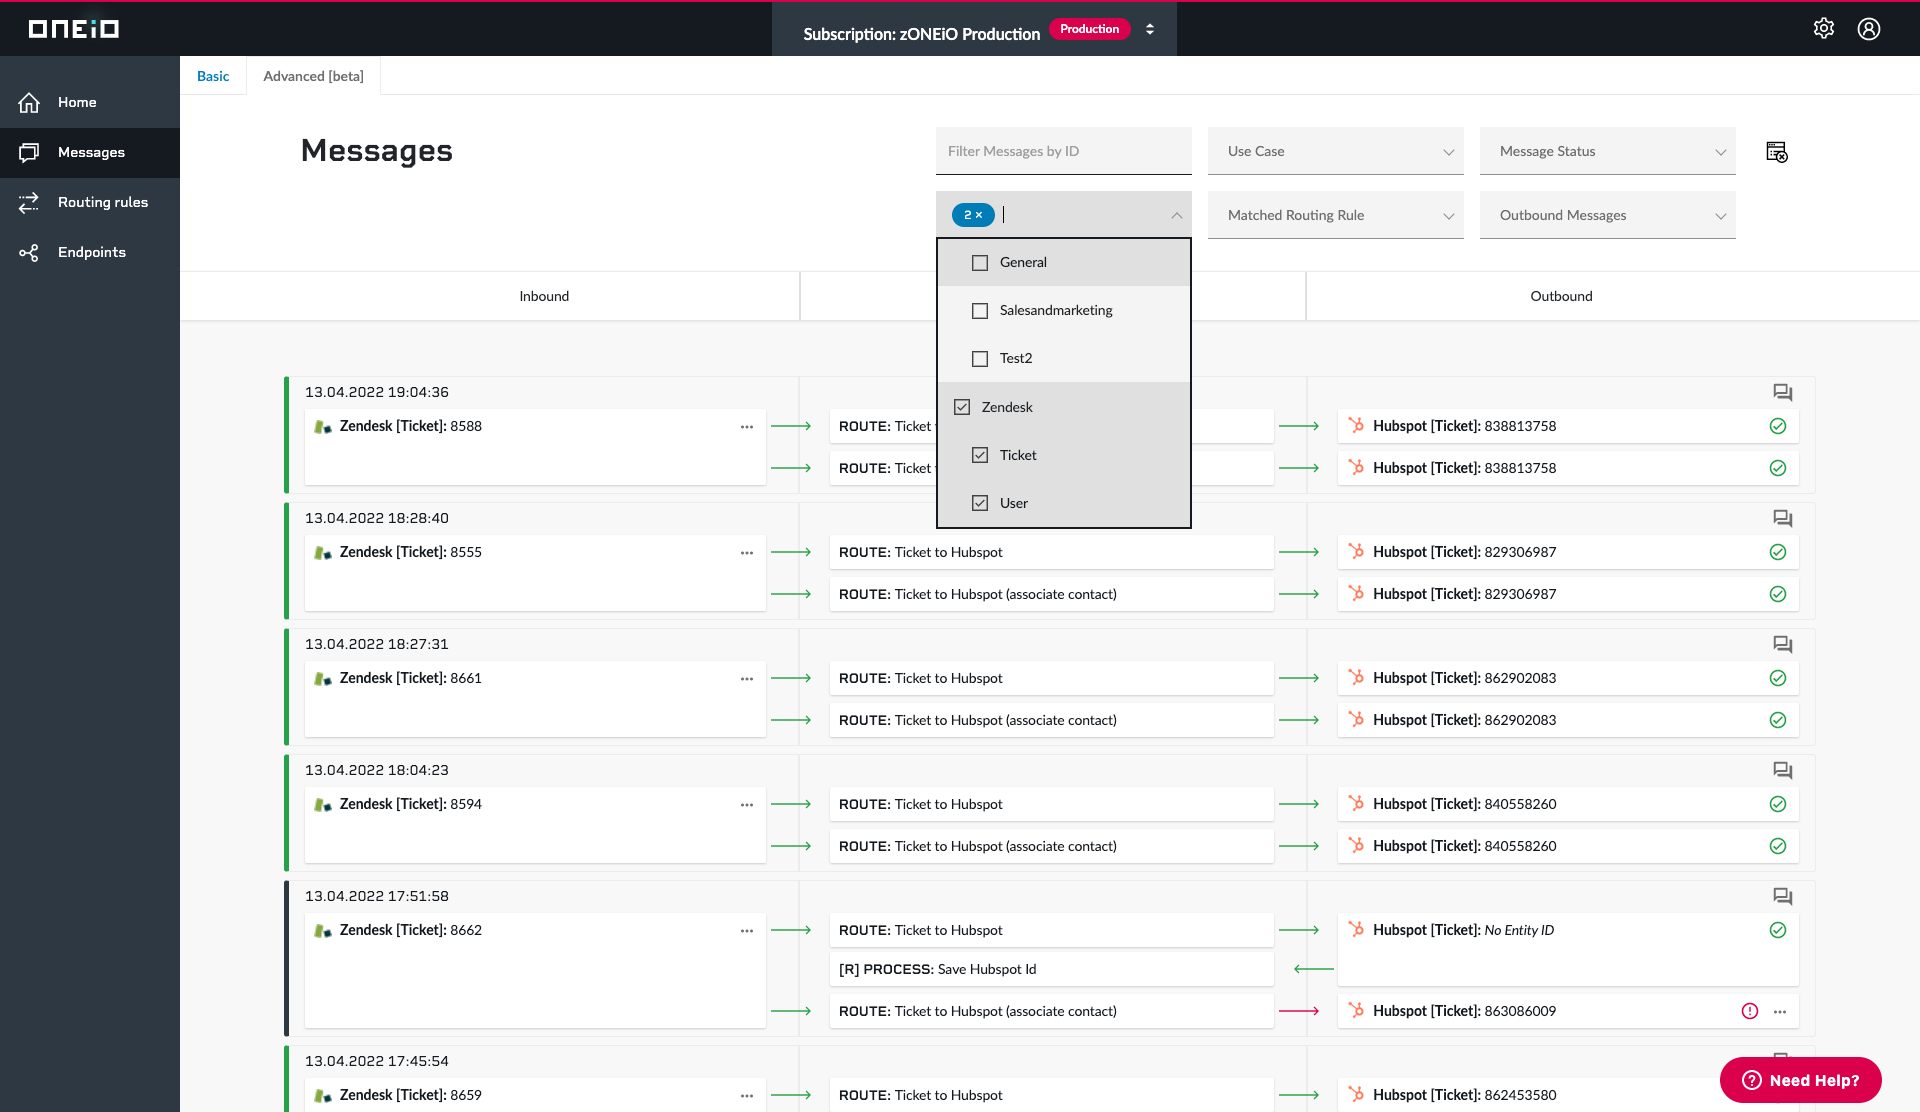Open conversation icon for 13.04.2022 18:27:31 message
The height and width of the screenshot is (1112, 1920).
[1782, 644]
